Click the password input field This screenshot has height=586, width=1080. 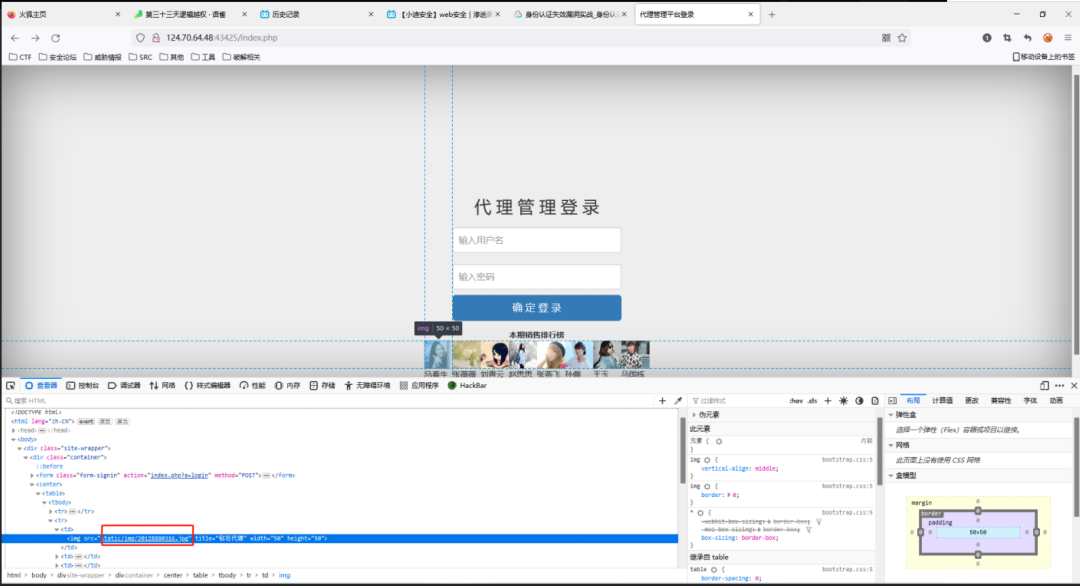coord(537,277)
